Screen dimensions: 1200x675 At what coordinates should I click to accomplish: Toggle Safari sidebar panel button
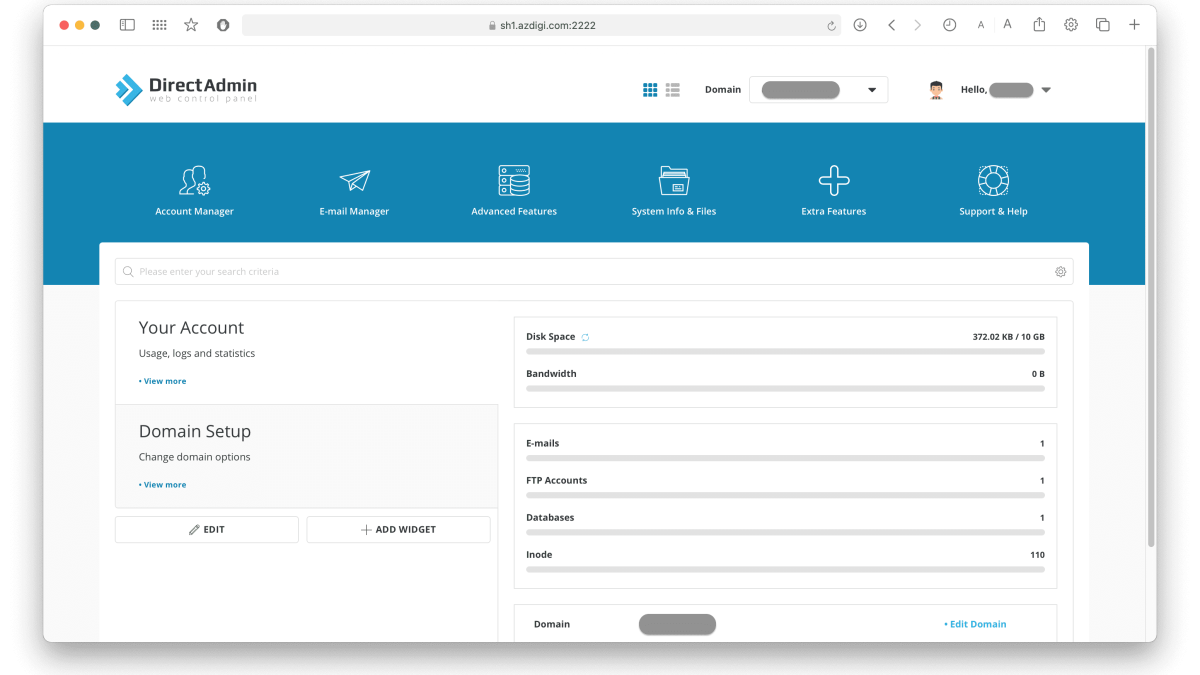coord(127,25)
